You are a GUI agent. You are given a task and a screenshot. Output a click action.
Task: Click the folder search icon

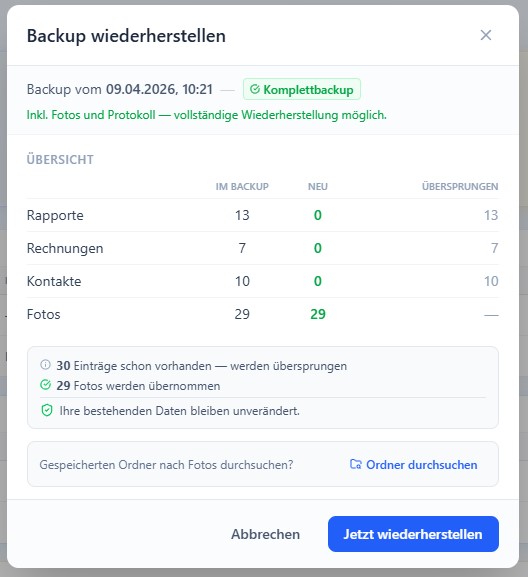(355, 464)
